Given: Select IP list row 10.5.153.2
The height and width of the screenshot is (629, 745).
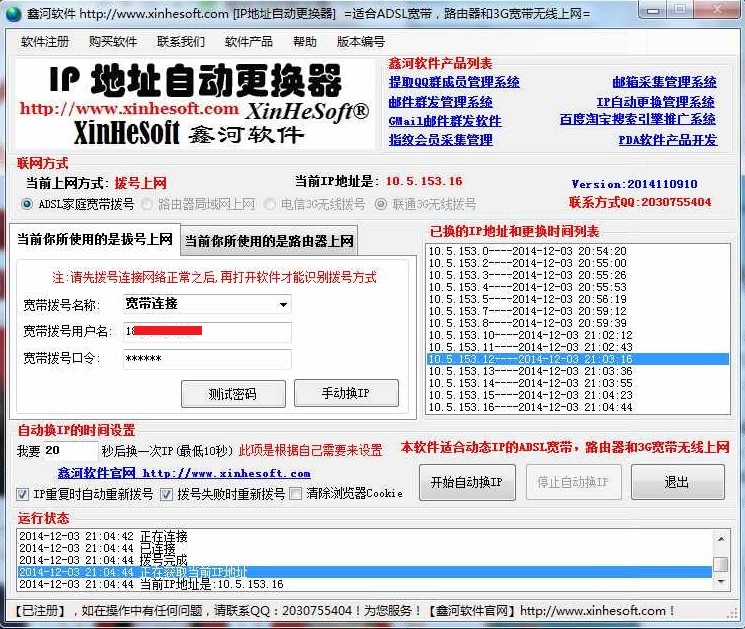Looking at the screenshot, I should [x=577, y=263].
